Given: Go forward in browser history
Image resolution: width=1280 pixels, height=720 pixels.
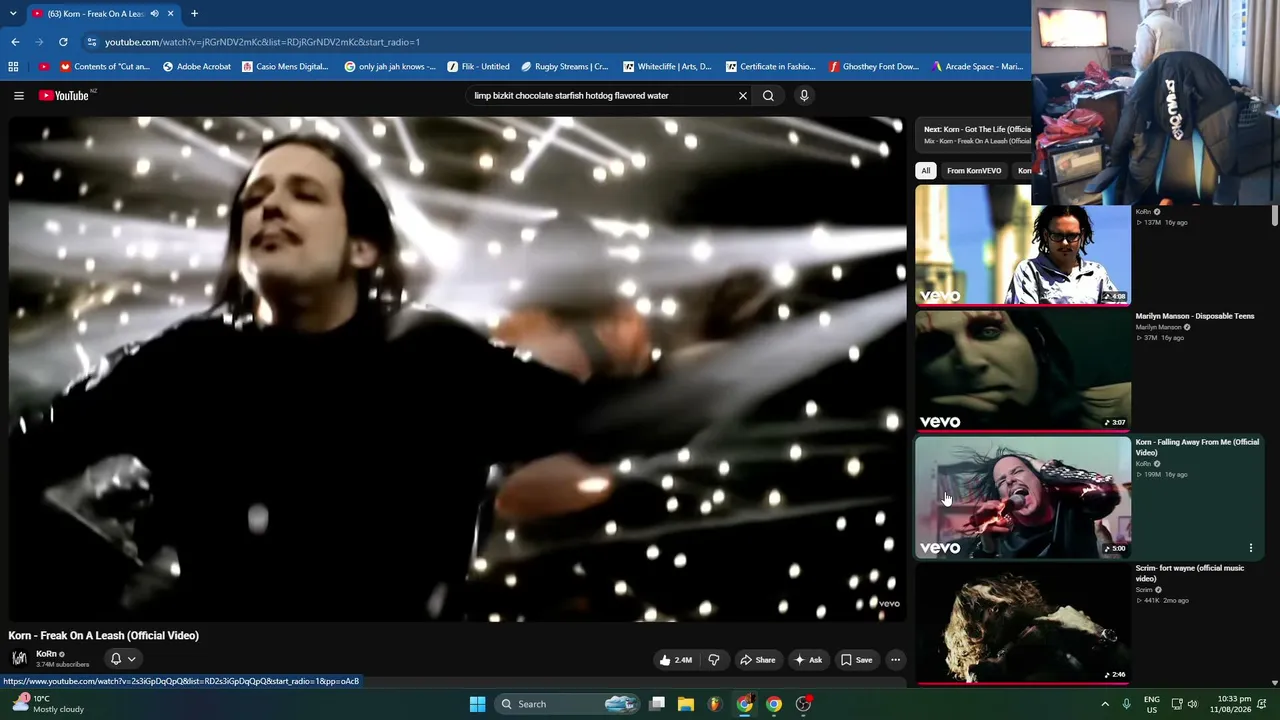Looking at the screenshot, I should 39,42.
